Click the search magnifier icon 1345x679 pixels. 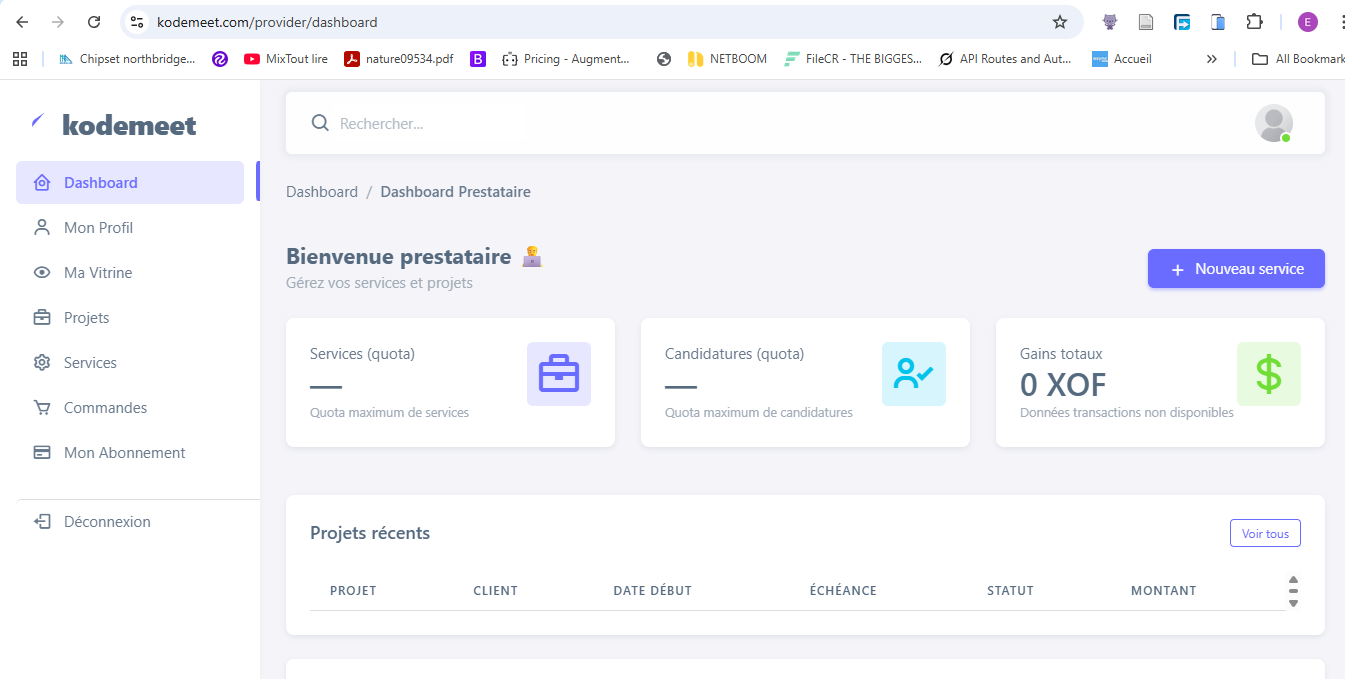coord(320,123)
